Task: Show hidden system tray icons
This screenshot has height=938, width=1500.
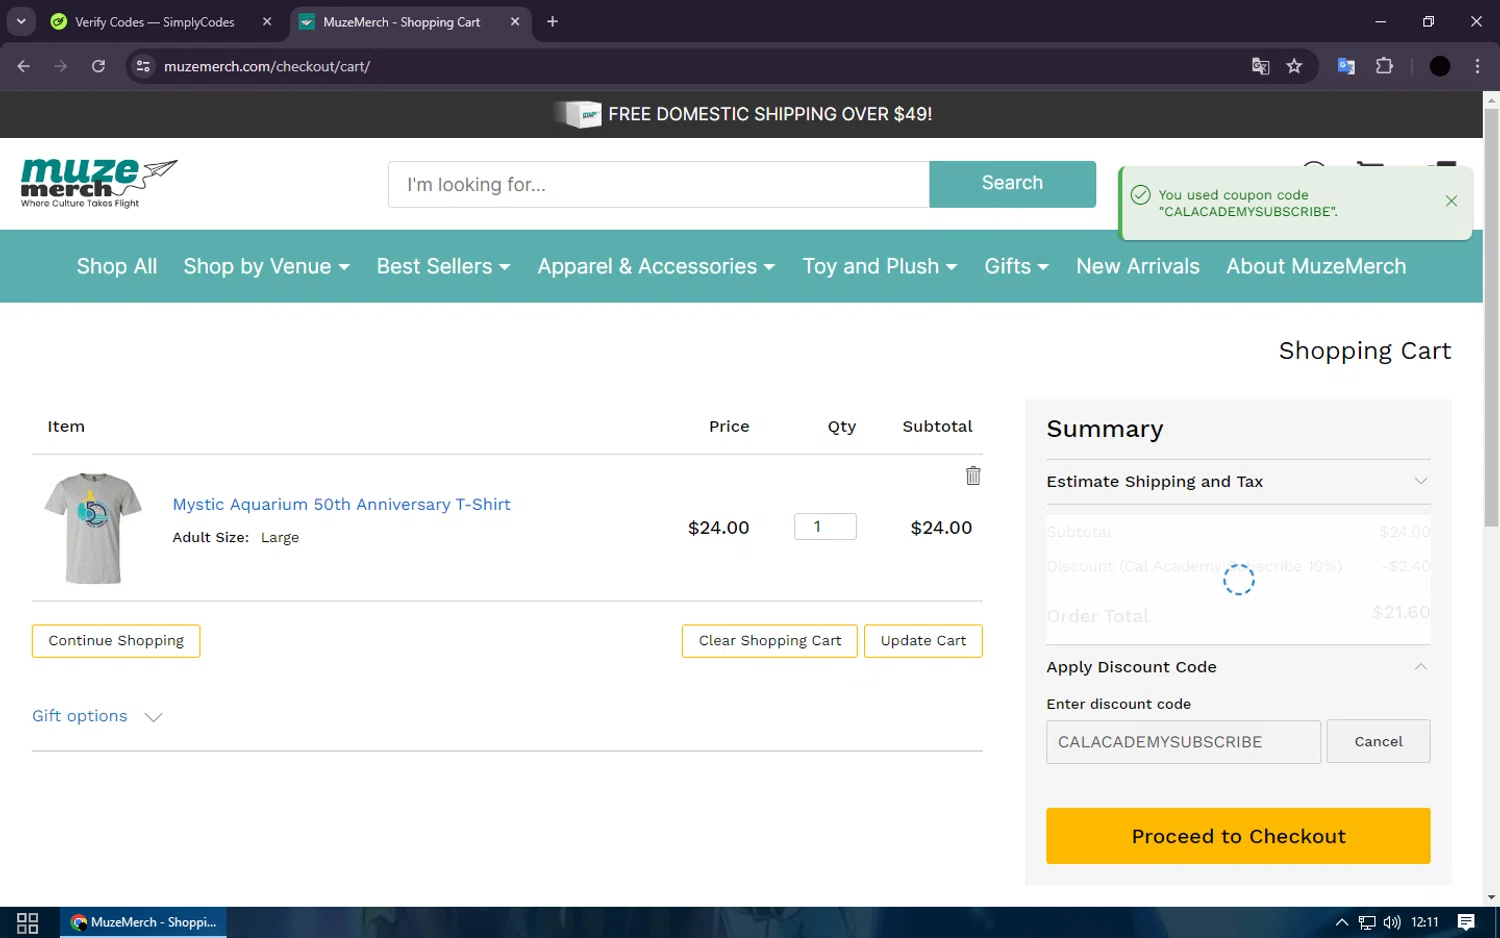Action: tap(1342, 922)
